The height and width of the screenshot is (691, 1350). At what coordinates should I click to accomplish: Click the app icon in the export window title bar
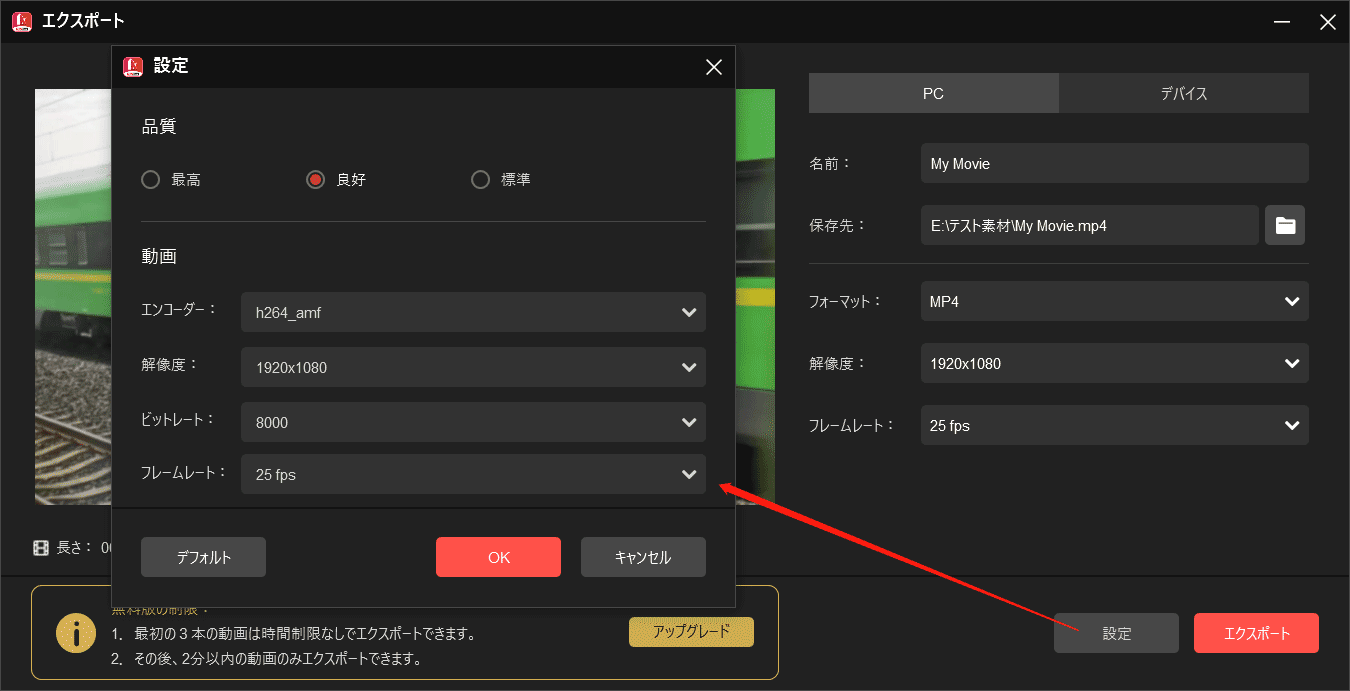pos(21,20)
